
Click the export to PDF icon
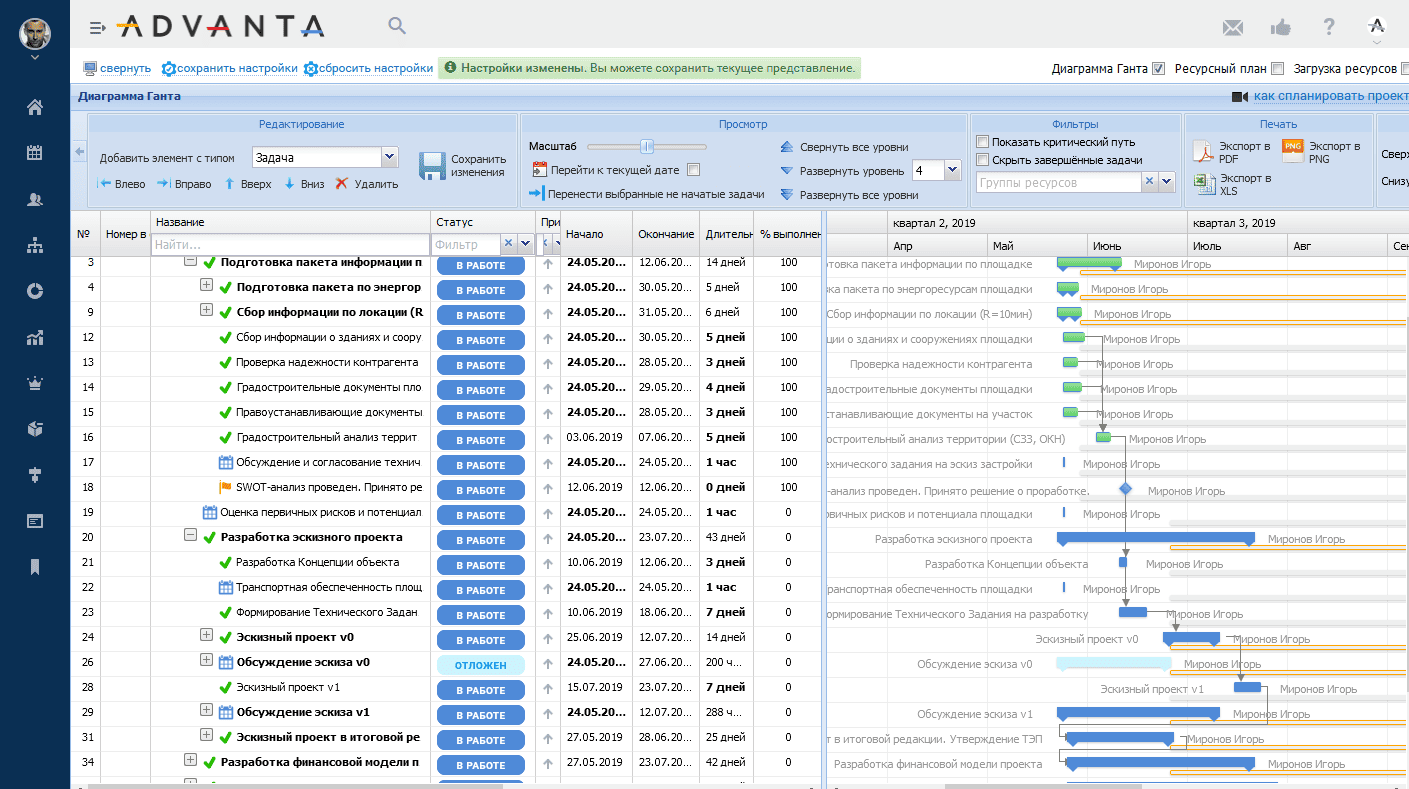point(1203,152)
